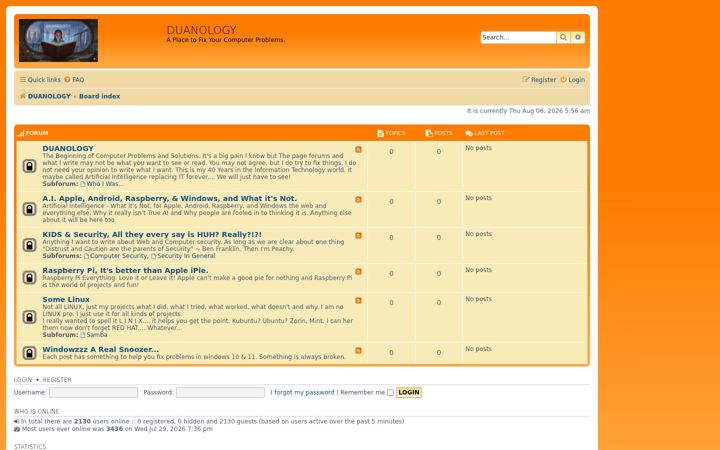Click the current date and time text
720x450 pixels.
pyautogui.click(x=529, y=111)
